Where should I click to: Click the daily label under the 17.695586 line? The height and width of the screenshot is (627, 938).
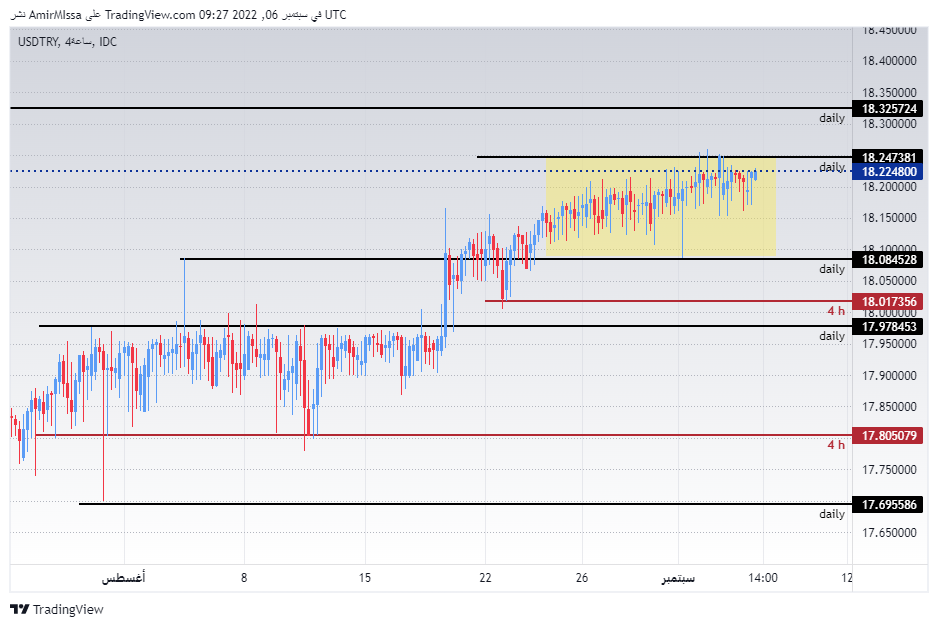[x=832, y=514]
